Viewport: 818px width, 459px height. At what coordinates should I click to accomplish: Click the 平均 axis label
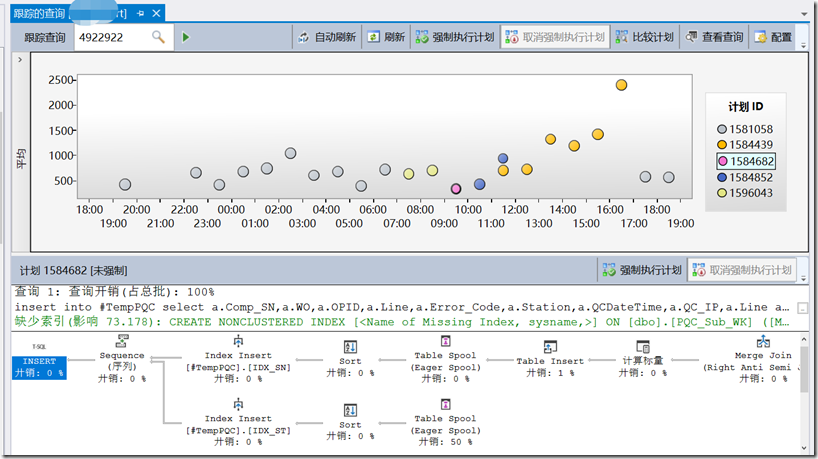click(x=21, y=159)
